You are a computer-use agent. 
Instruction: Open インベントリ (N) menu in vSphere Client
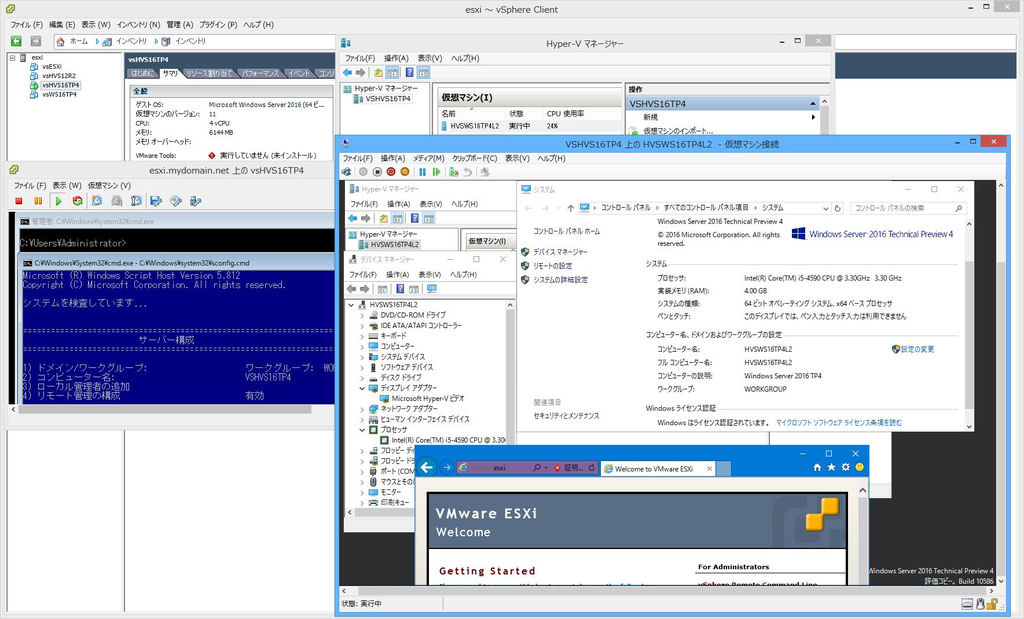coord(138,25)
